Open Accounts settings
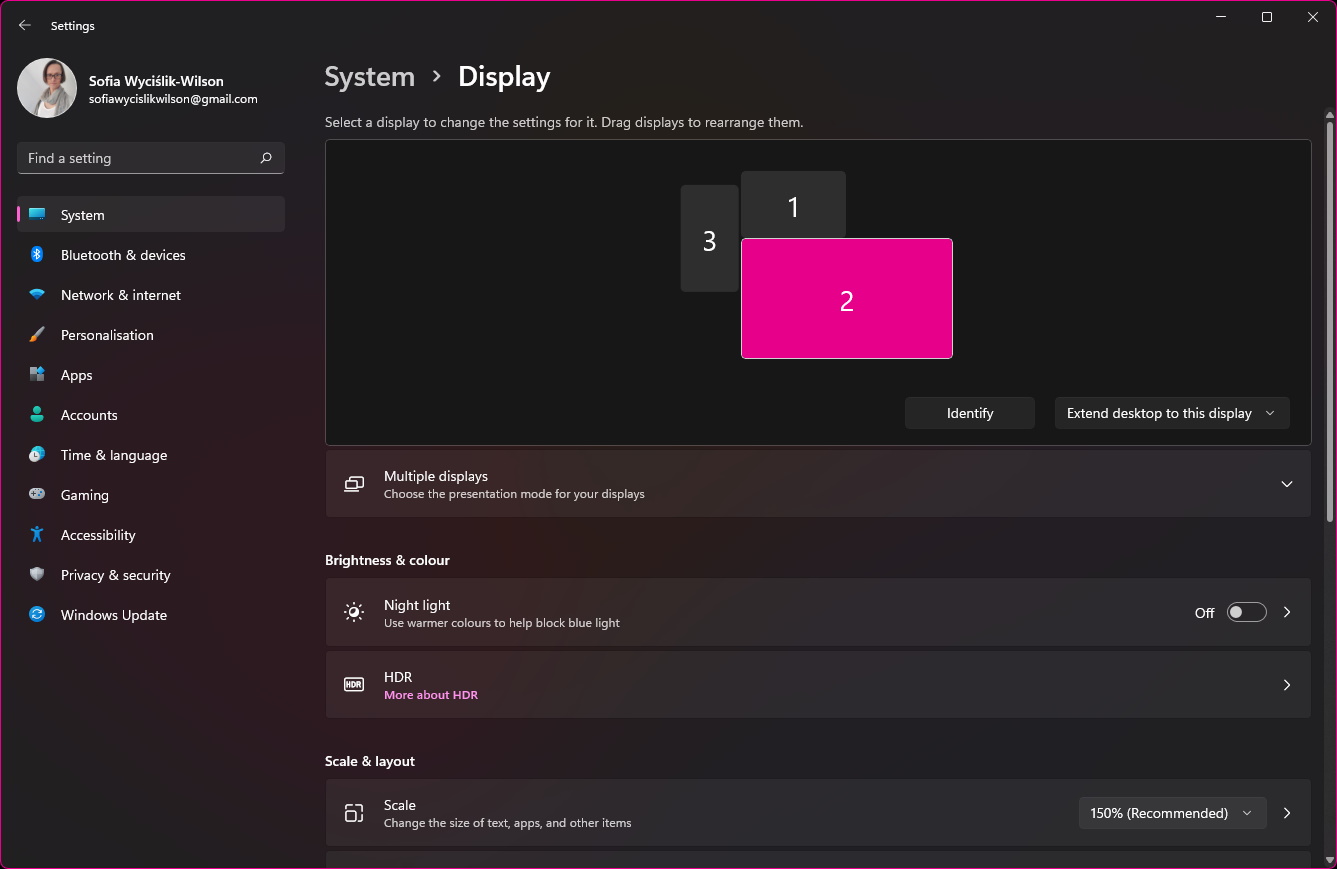Image resolution: width=1337 pixels, height=869 pixels. click(37, 415)
